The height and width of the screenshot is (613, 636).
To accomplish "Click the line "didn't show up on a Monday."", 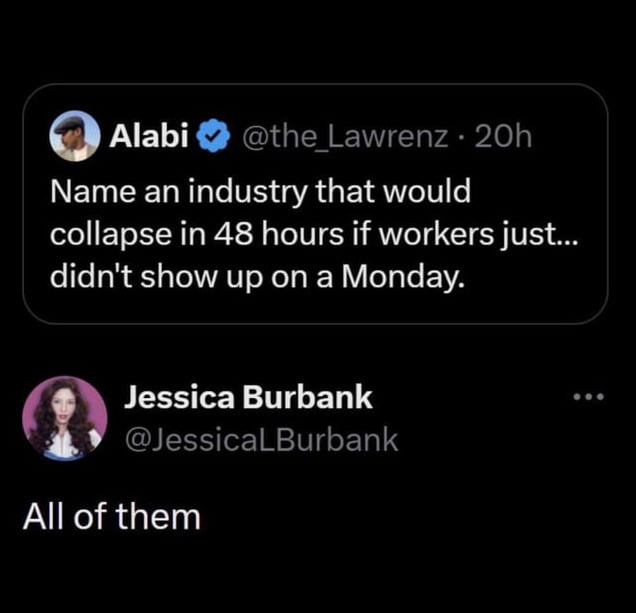I will pyautogui.click(x=257, y=277).
